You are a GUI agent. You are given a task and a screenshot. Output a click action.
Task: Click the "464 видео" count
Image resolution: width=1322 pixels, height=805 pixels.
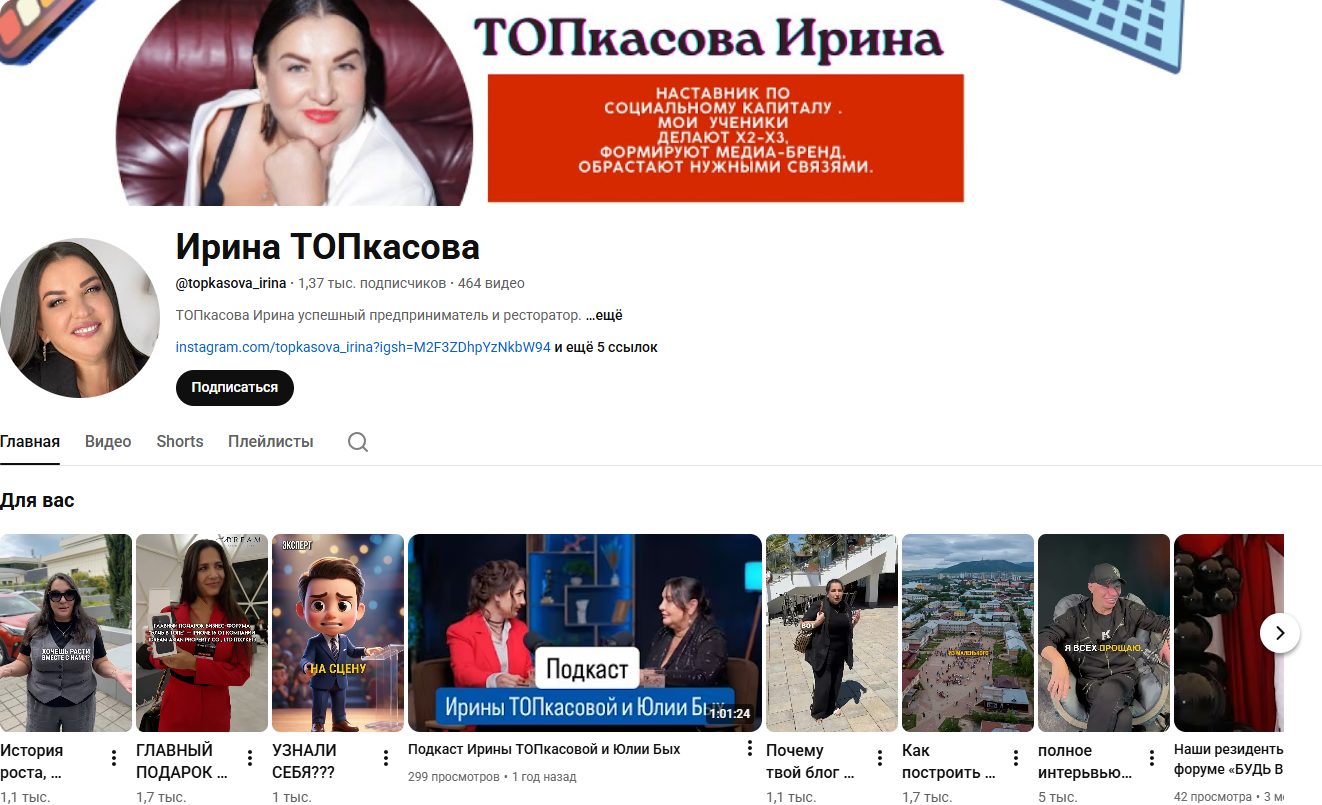coord(491,283)
